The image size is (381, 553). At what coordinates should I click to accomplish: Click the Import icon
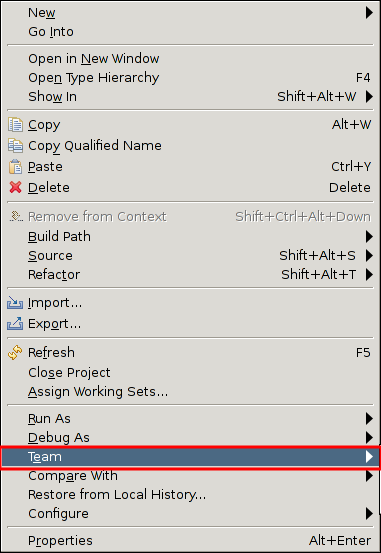15,303
